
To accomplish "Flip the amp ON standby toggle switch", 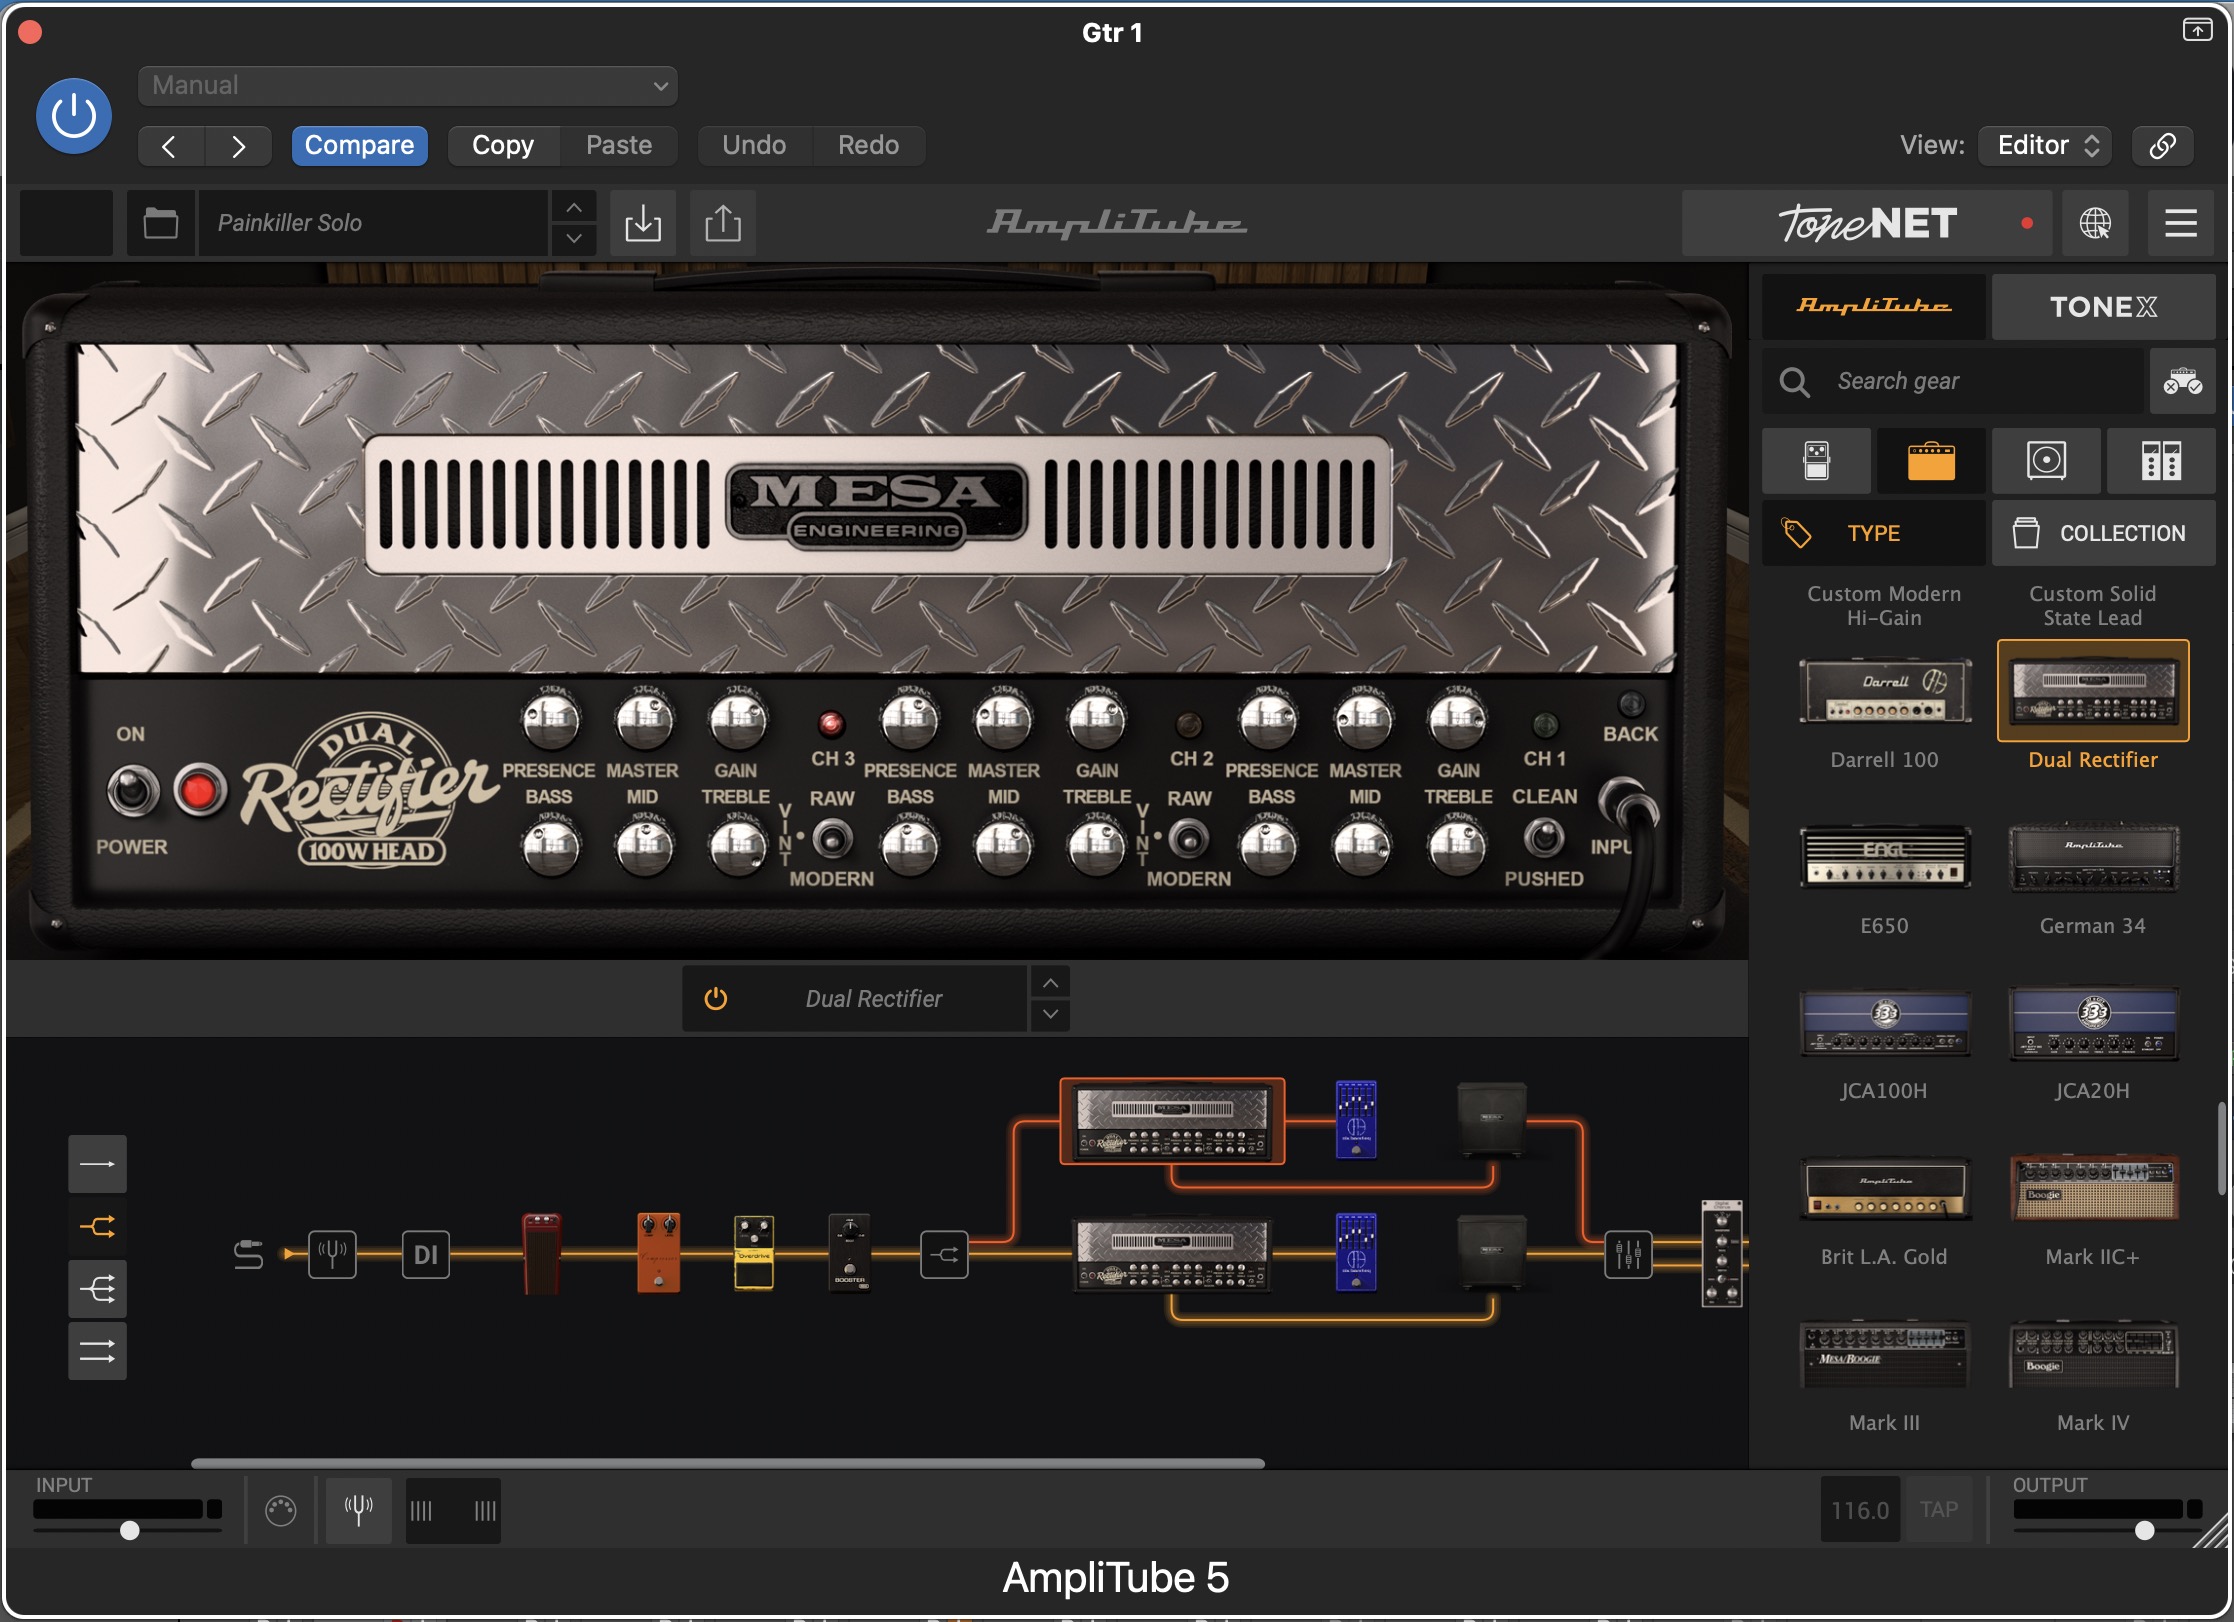I will 132,790.
